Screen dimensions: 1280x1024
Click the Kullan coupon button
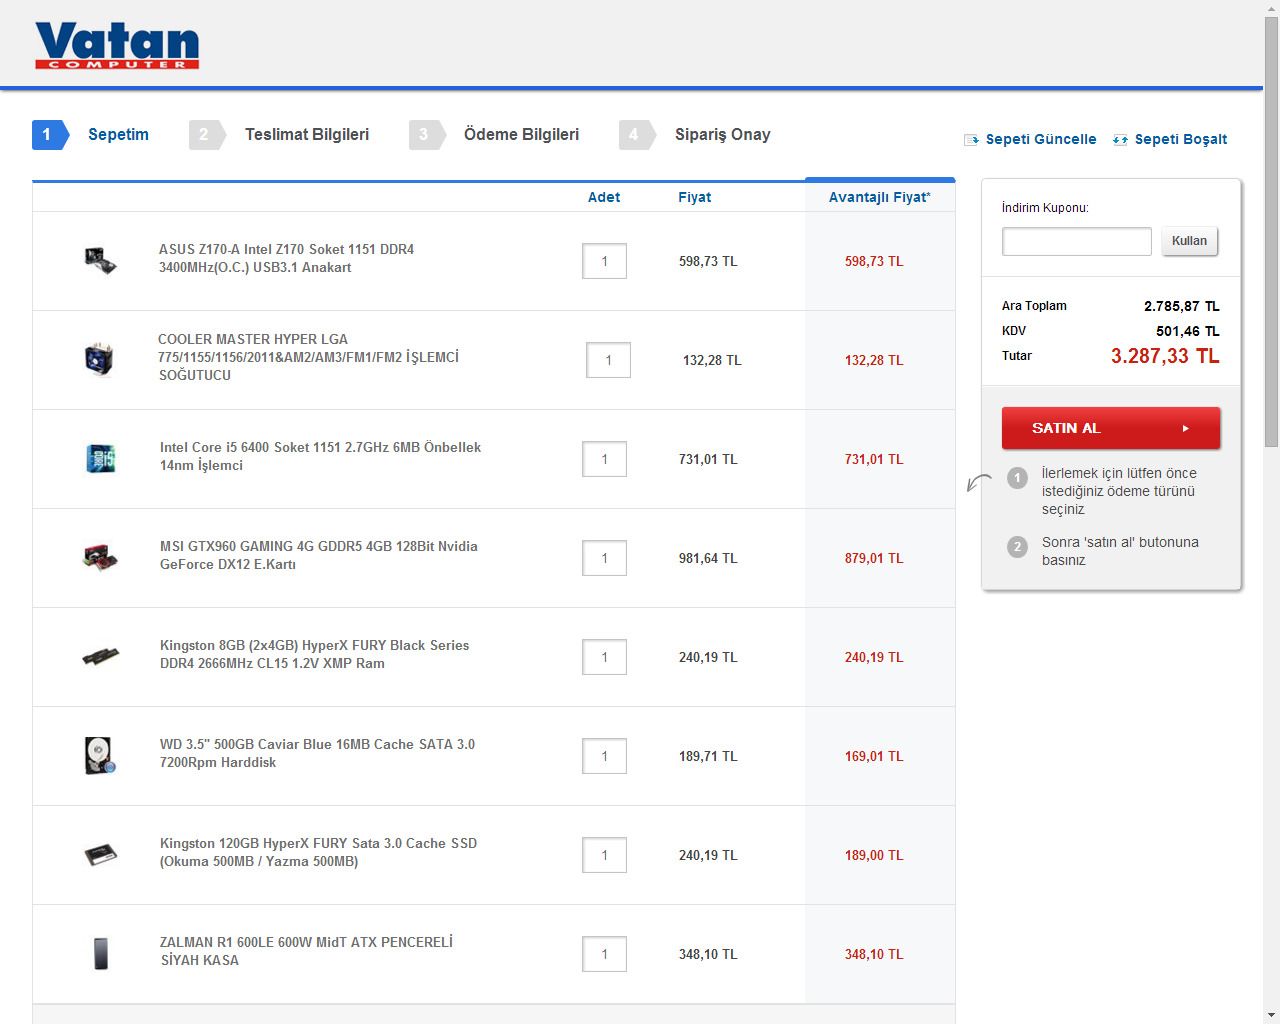(x=1189, y=241)
